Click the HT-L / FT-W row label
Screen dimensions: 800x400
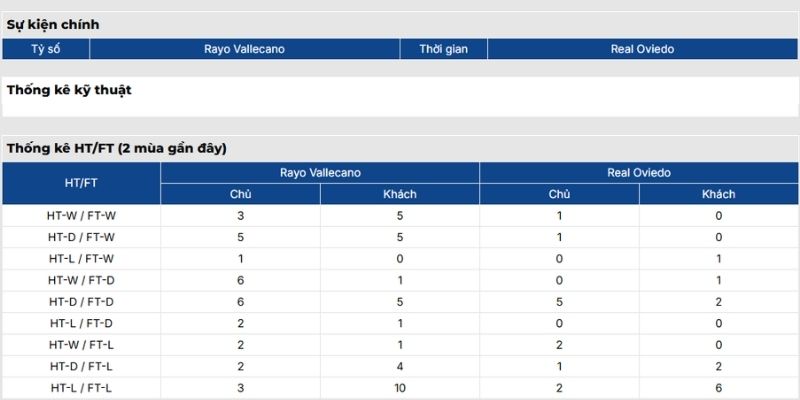[x=81, y=258]
